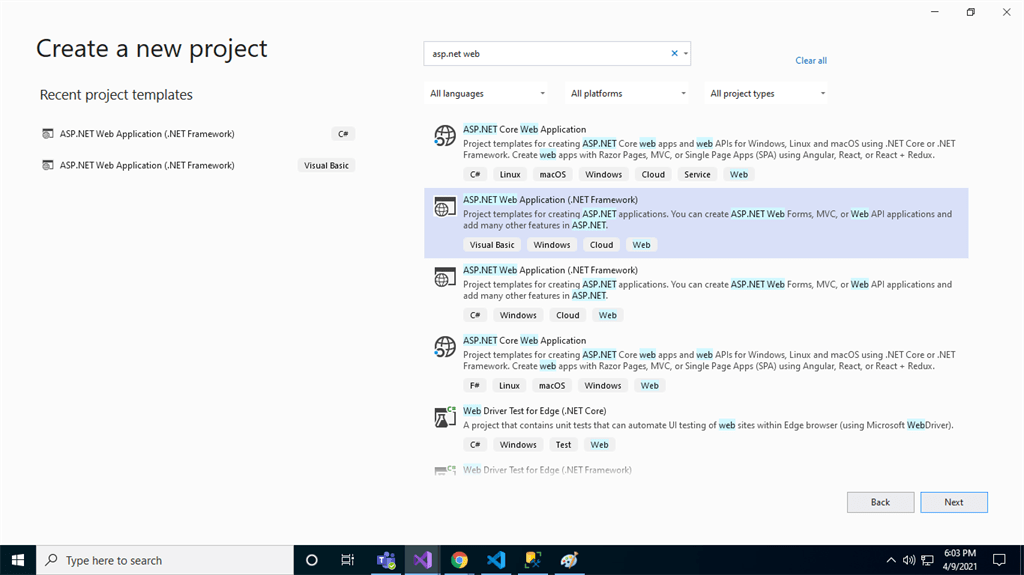This screenshot has width=1024, height=575.
Task: Click the network icon in the system tray
Action: (x=927, y=560)
